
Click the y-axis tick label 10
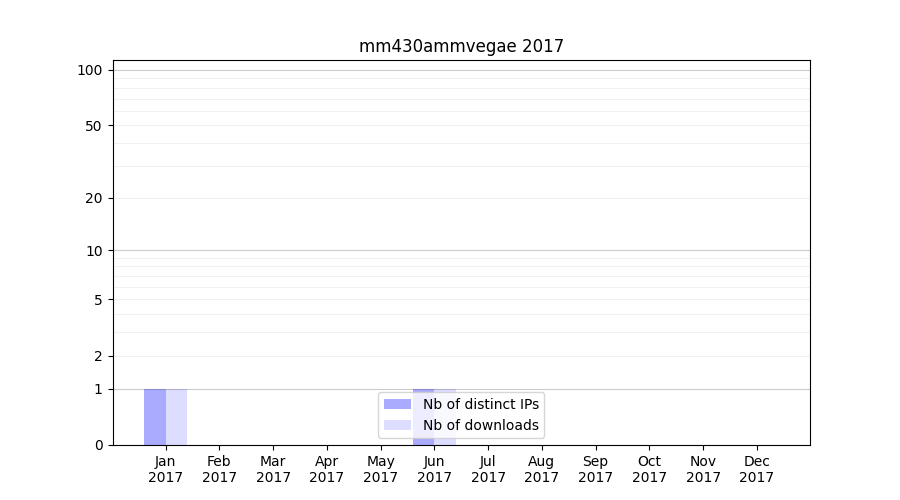click(x=94, y=251)
